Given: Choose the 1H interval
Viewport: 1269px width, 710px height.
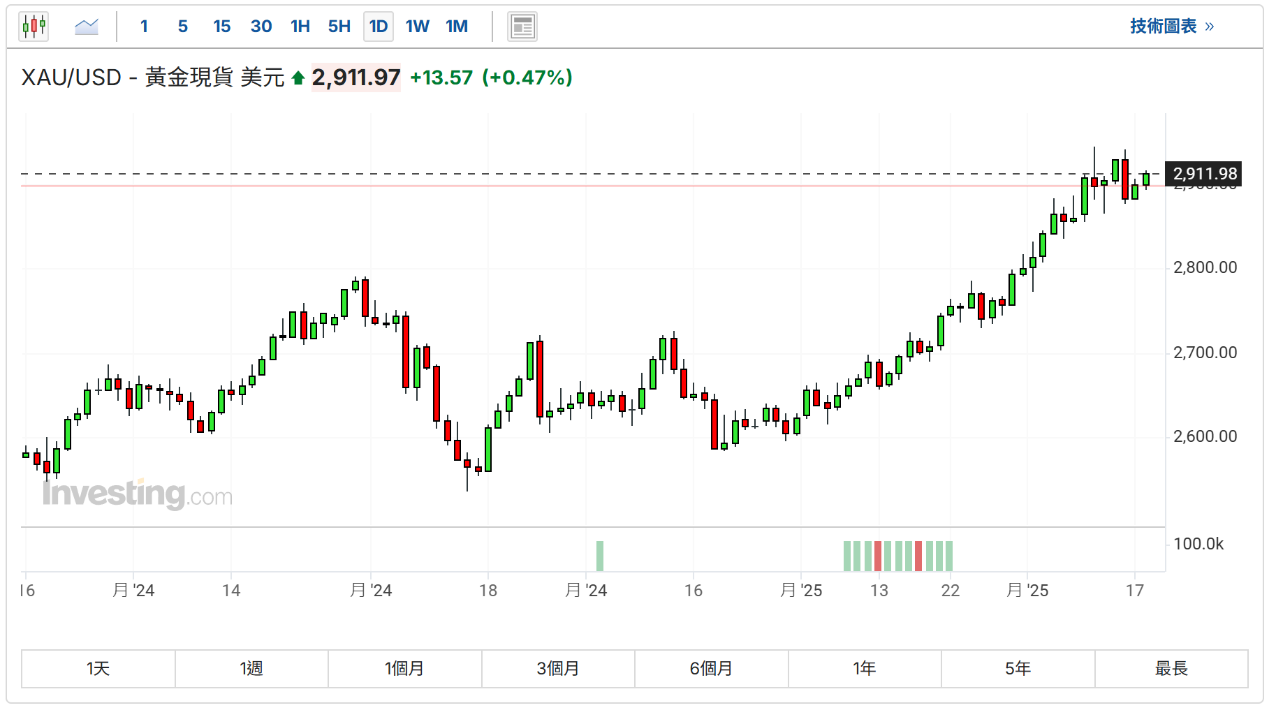Looking at the screenshot, I should click(300, 26).
